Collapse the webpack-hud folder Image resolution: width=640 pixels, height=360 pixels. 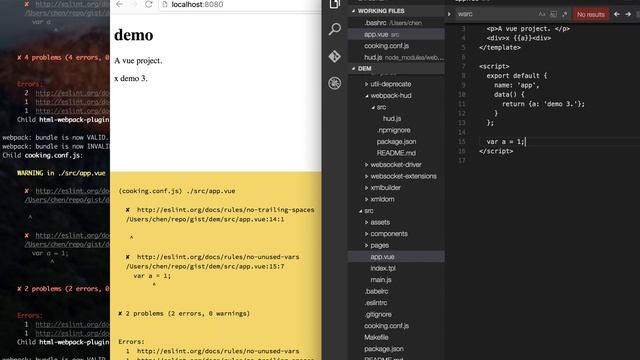pyautogui.click(x=367, y=96)
